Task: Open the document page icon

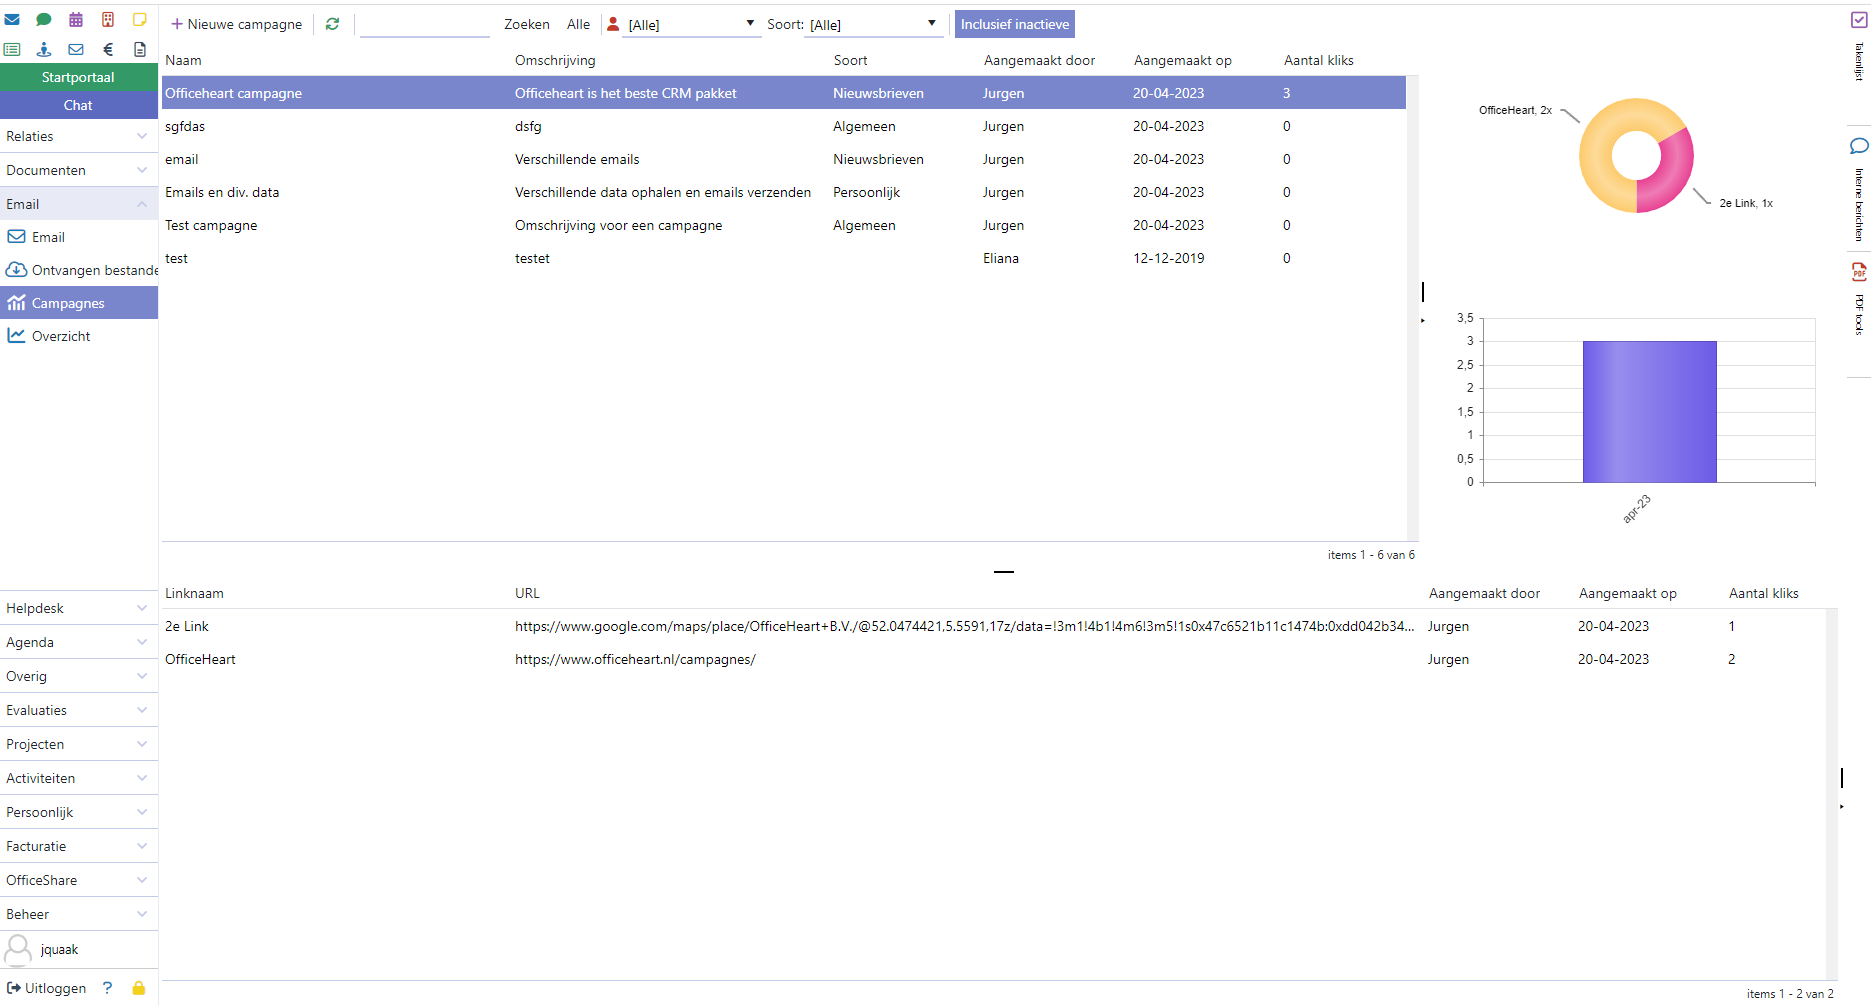Action: point(140,49)
